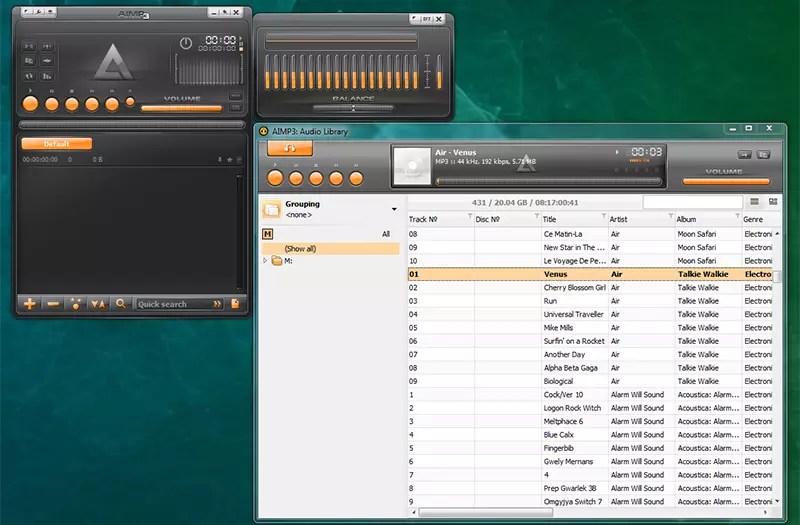Click Stop in the Audio Library window
The image size is (800, 525).
(316, 179)
